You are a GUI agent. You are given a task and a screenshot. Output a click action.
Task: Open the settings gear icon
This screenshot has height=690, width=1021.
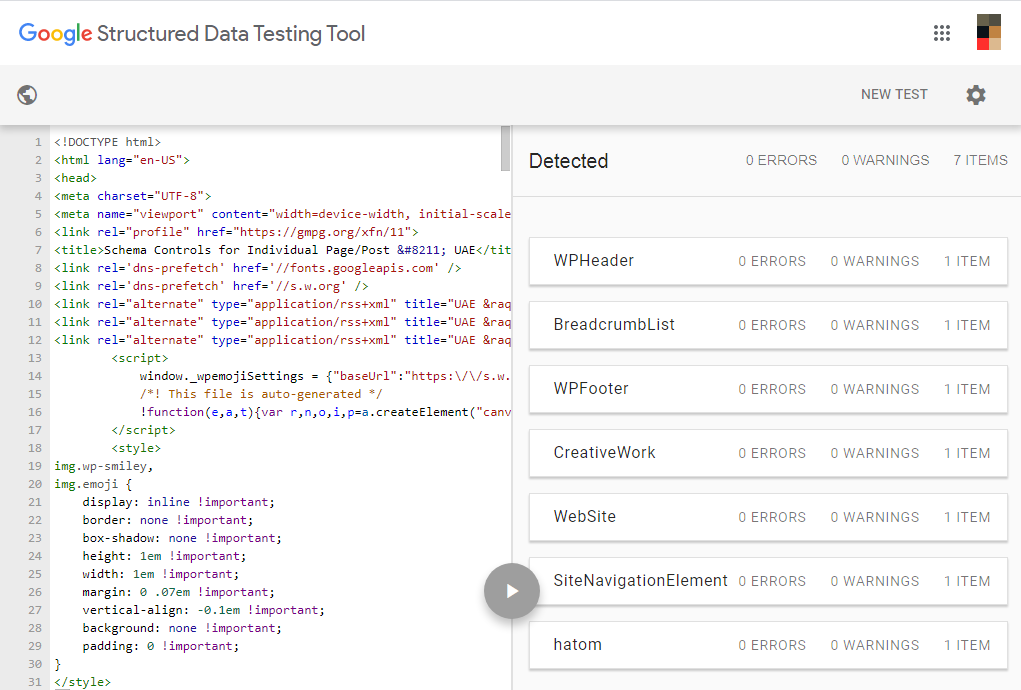(975, 95)
